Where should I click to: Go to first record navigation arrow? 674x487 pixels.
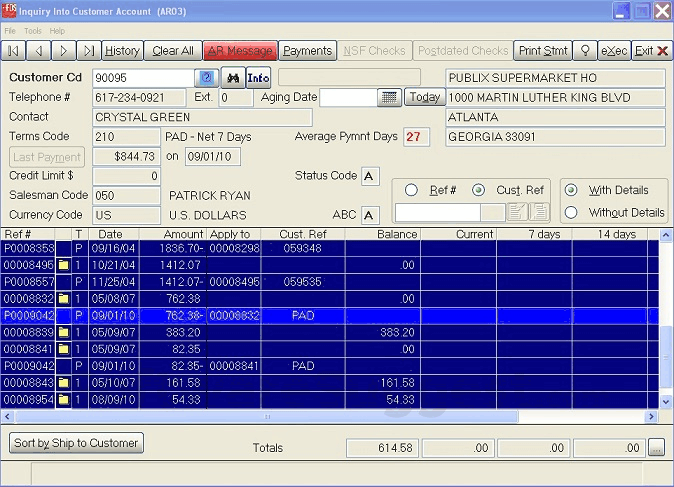pyautogui.click(x=13, y=51)
